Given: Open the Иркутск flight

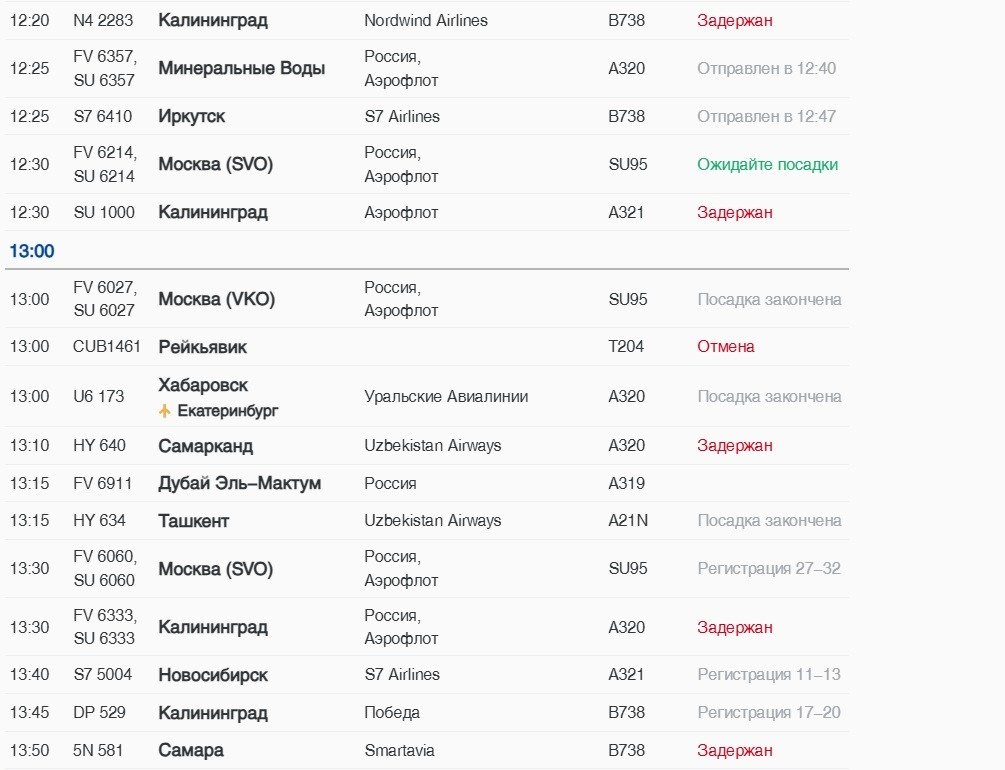Looking at the screenshot, I should 191,117.
